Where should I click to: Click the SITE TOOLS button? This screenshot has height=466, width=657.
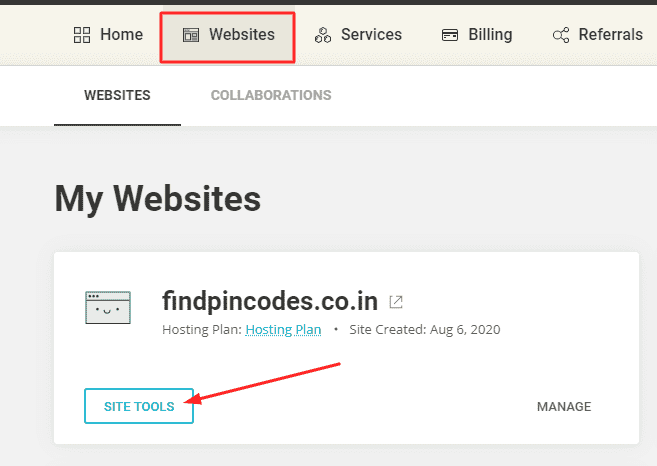click(139, 406)
